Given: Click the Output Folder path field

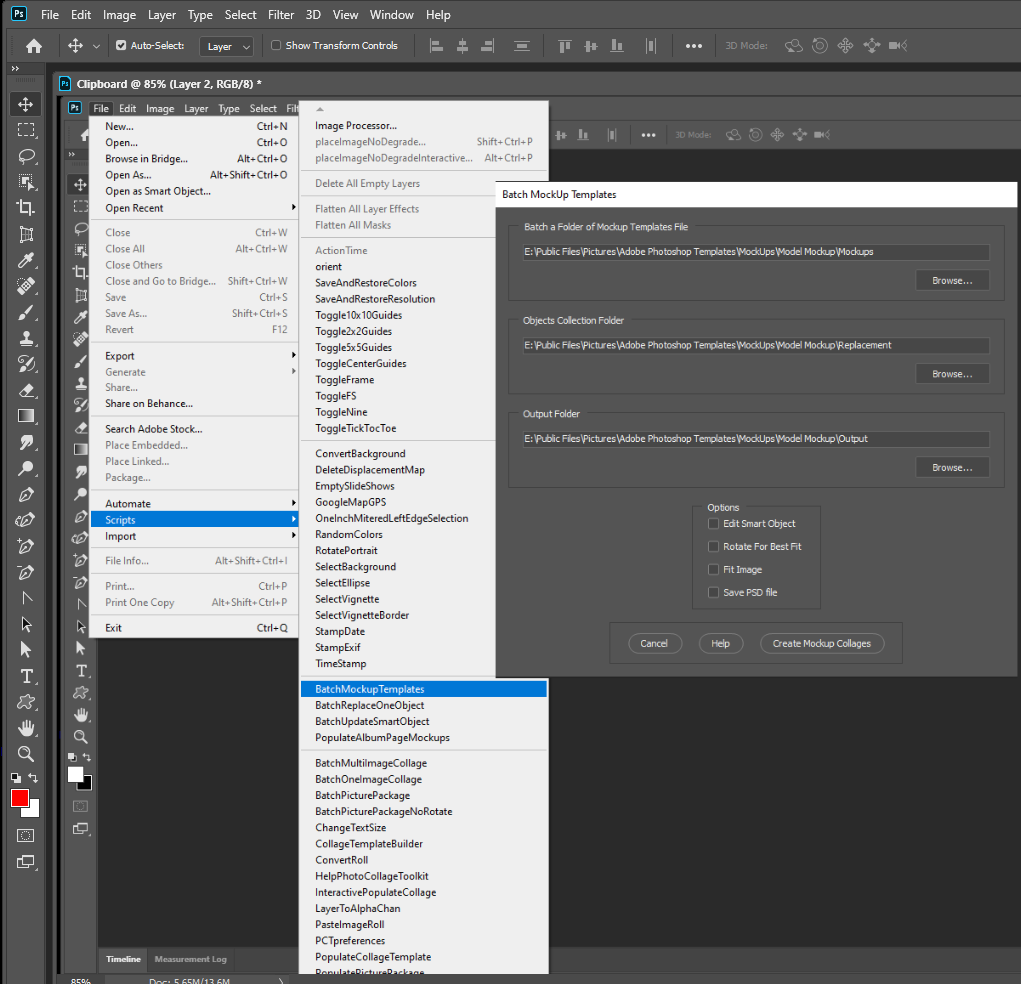Looking at the screenshot, I should pos(750,438).
